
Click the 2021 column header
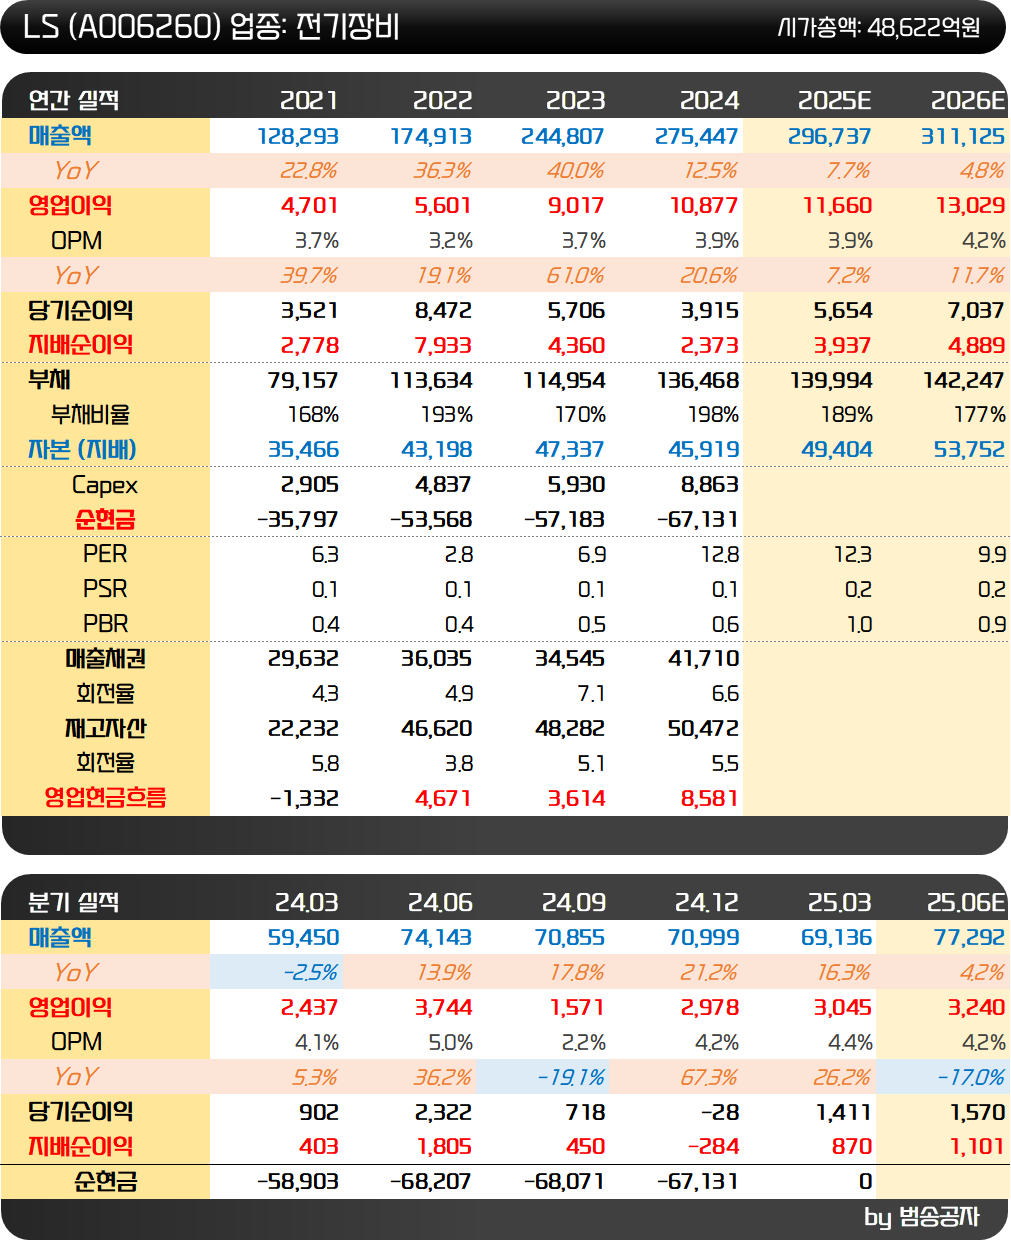click(309, 101)
